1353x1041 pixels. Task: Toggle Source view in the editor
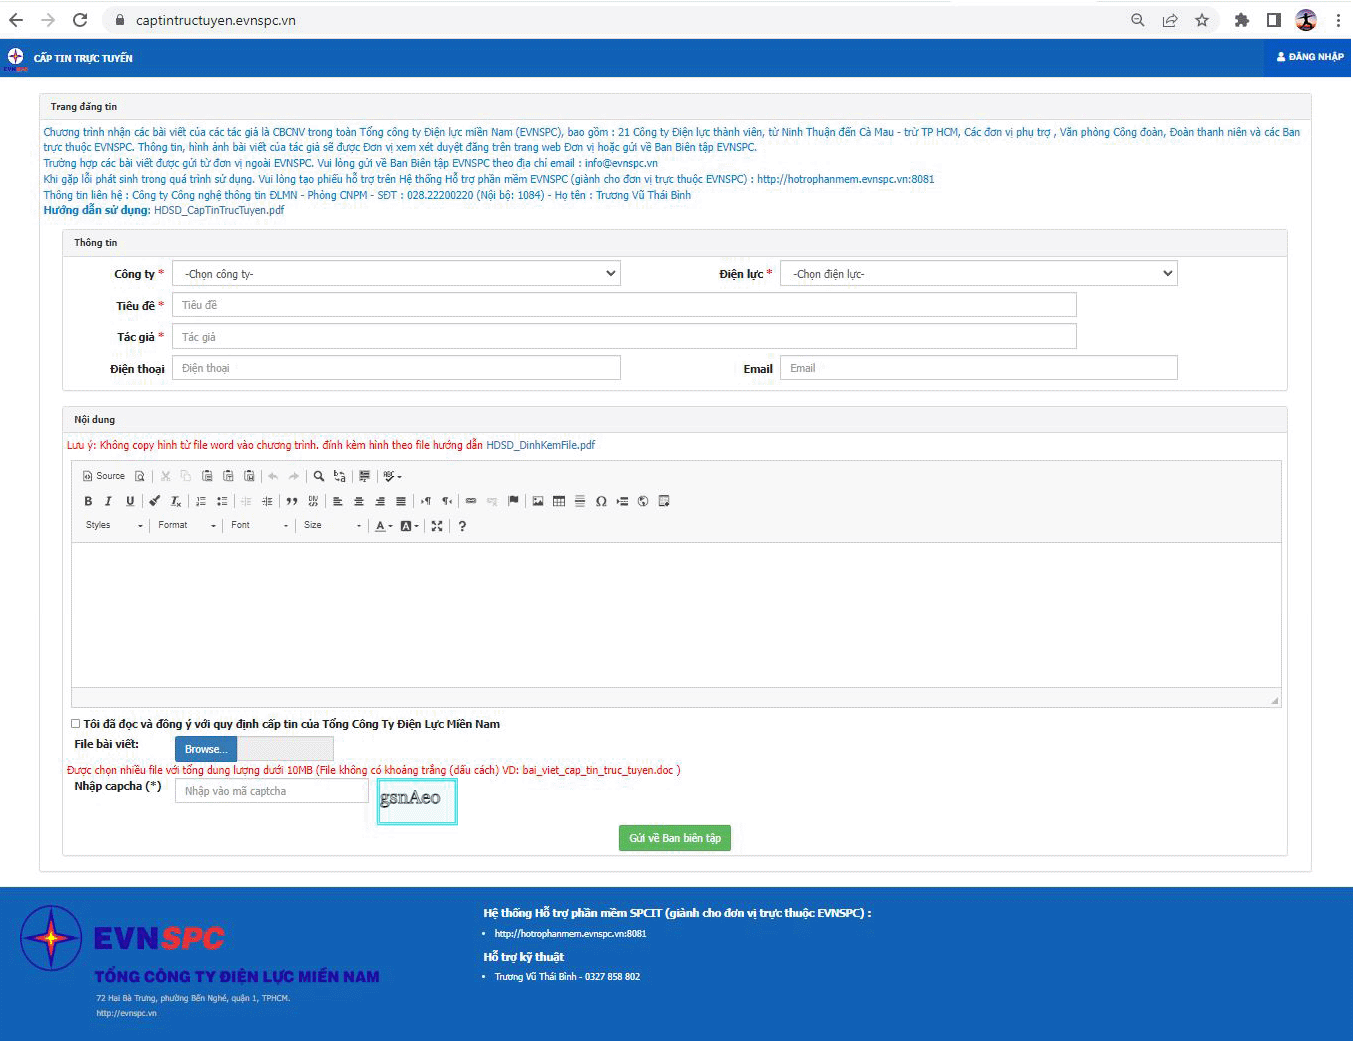click(104, 476)
